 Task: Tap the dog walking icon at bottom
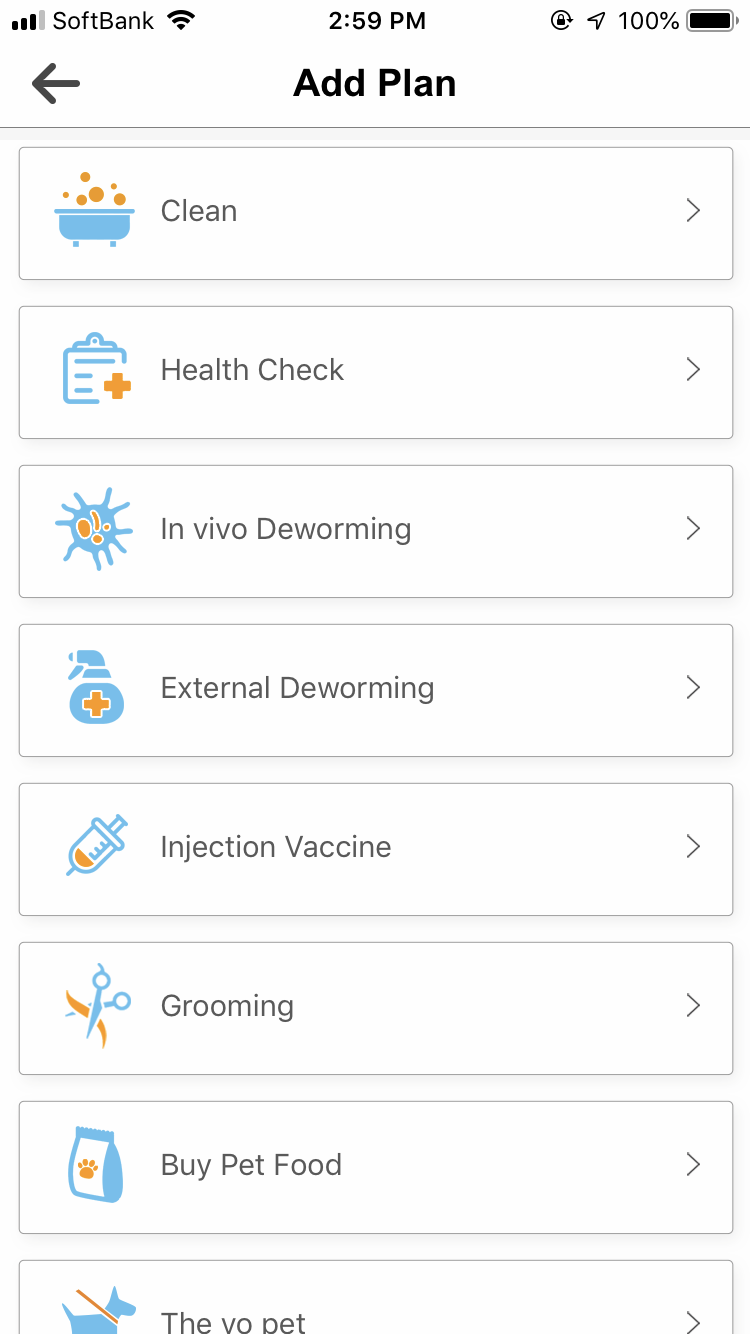pos(98,1310)
